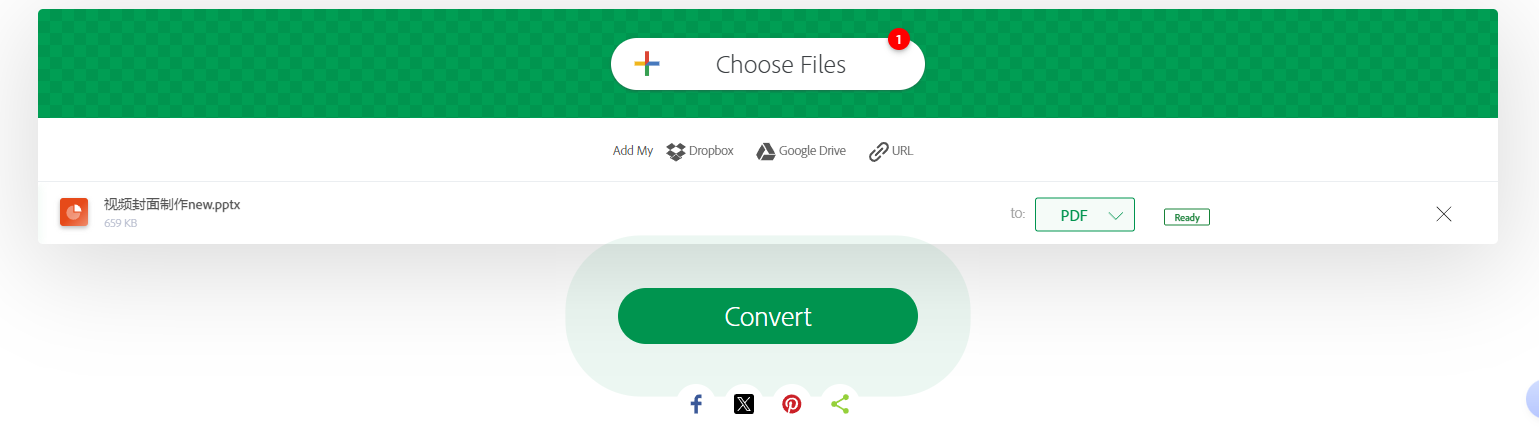The image size is (1539, 439).
Task: Click the Dropbox text link
Action: [711, 151]
